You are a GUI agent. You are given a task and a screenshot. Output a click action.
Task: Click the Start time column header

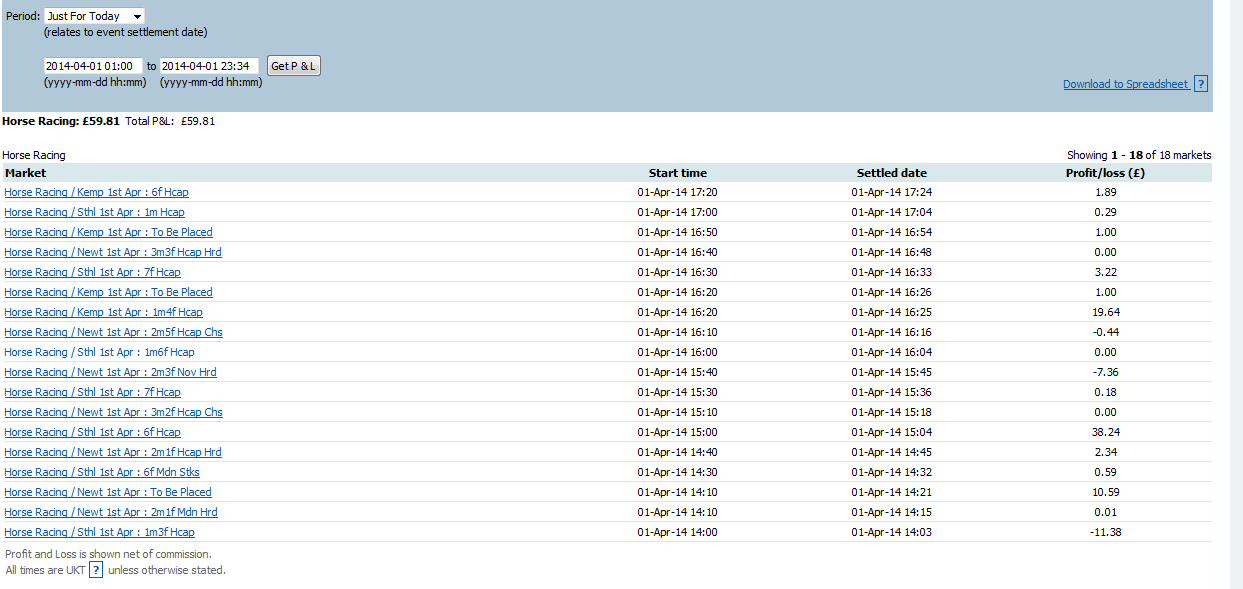[x=677, y=173]
